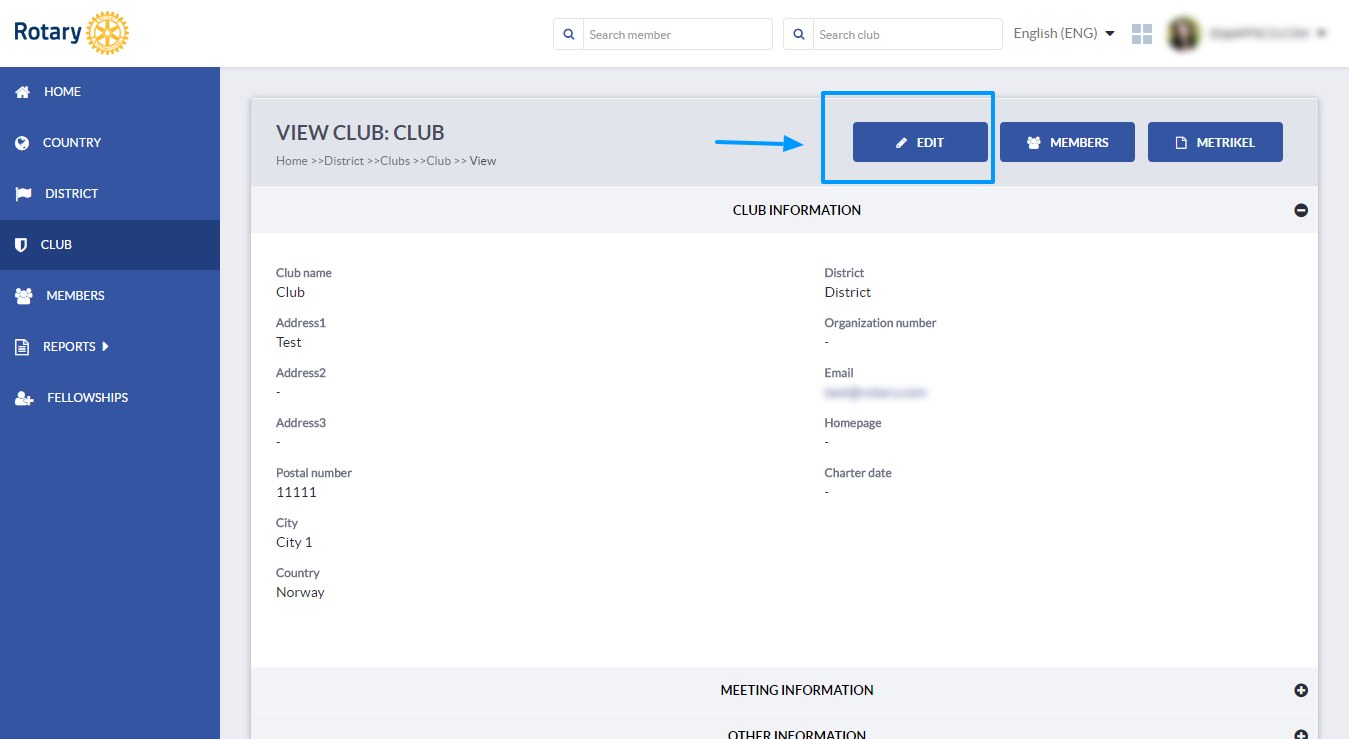Open the Metrikel button
This screenshot has height=739, width=1349.
[1215, 142]
